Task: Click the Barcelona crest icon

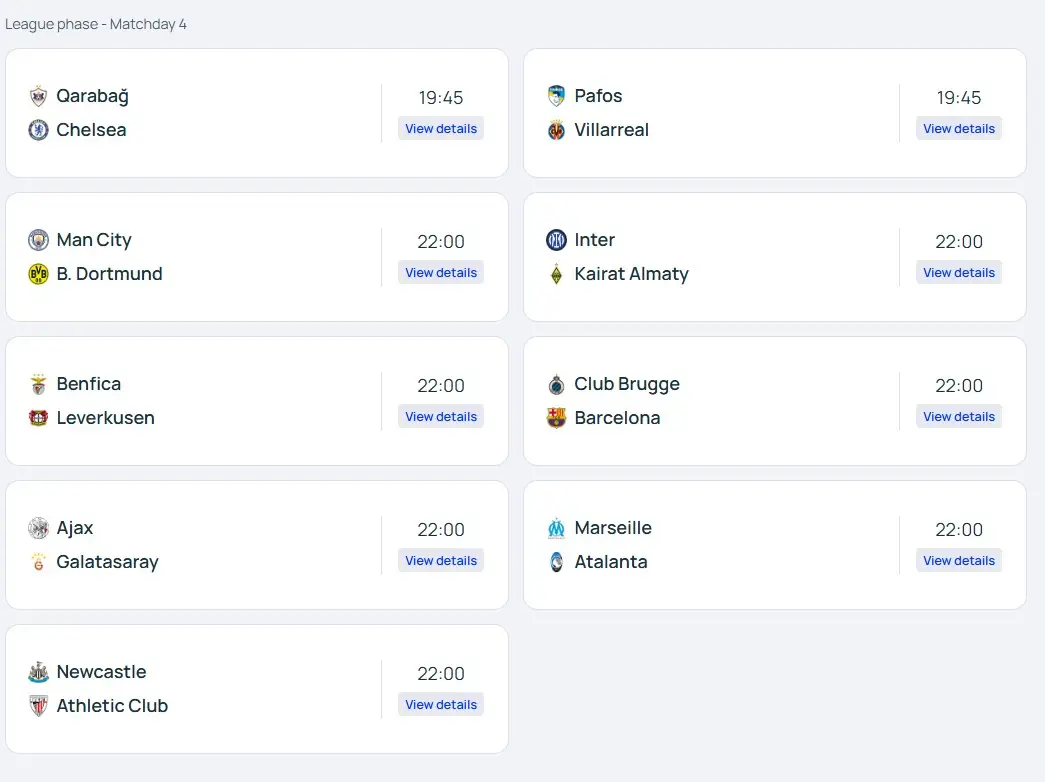Action: 556,418
